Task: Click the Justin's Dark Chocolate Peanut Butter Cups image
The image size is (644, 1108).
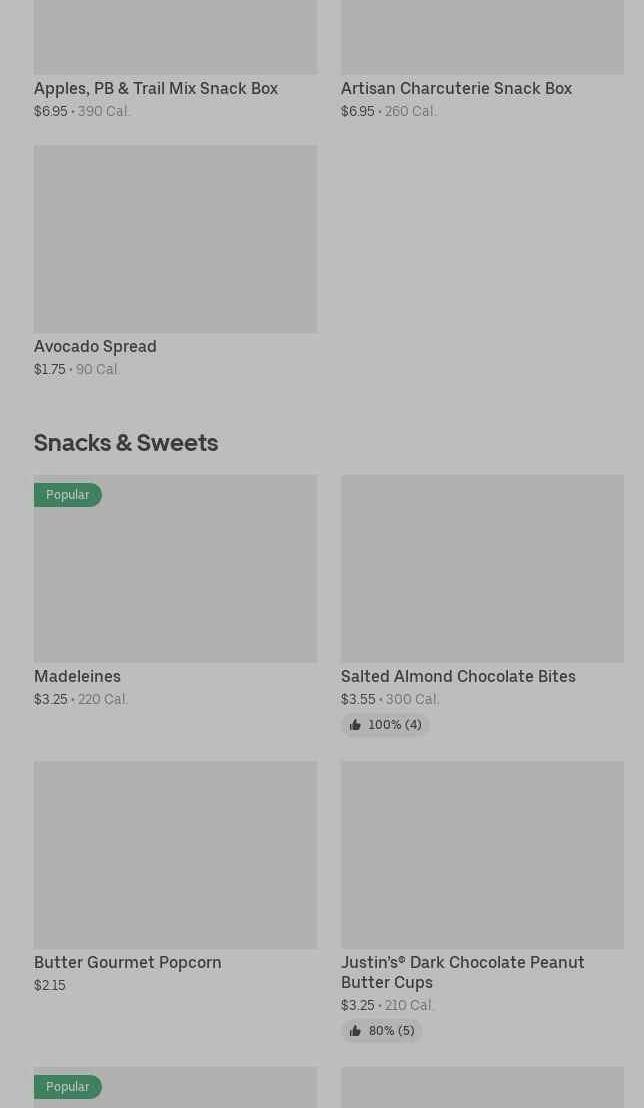Action: 482,855
